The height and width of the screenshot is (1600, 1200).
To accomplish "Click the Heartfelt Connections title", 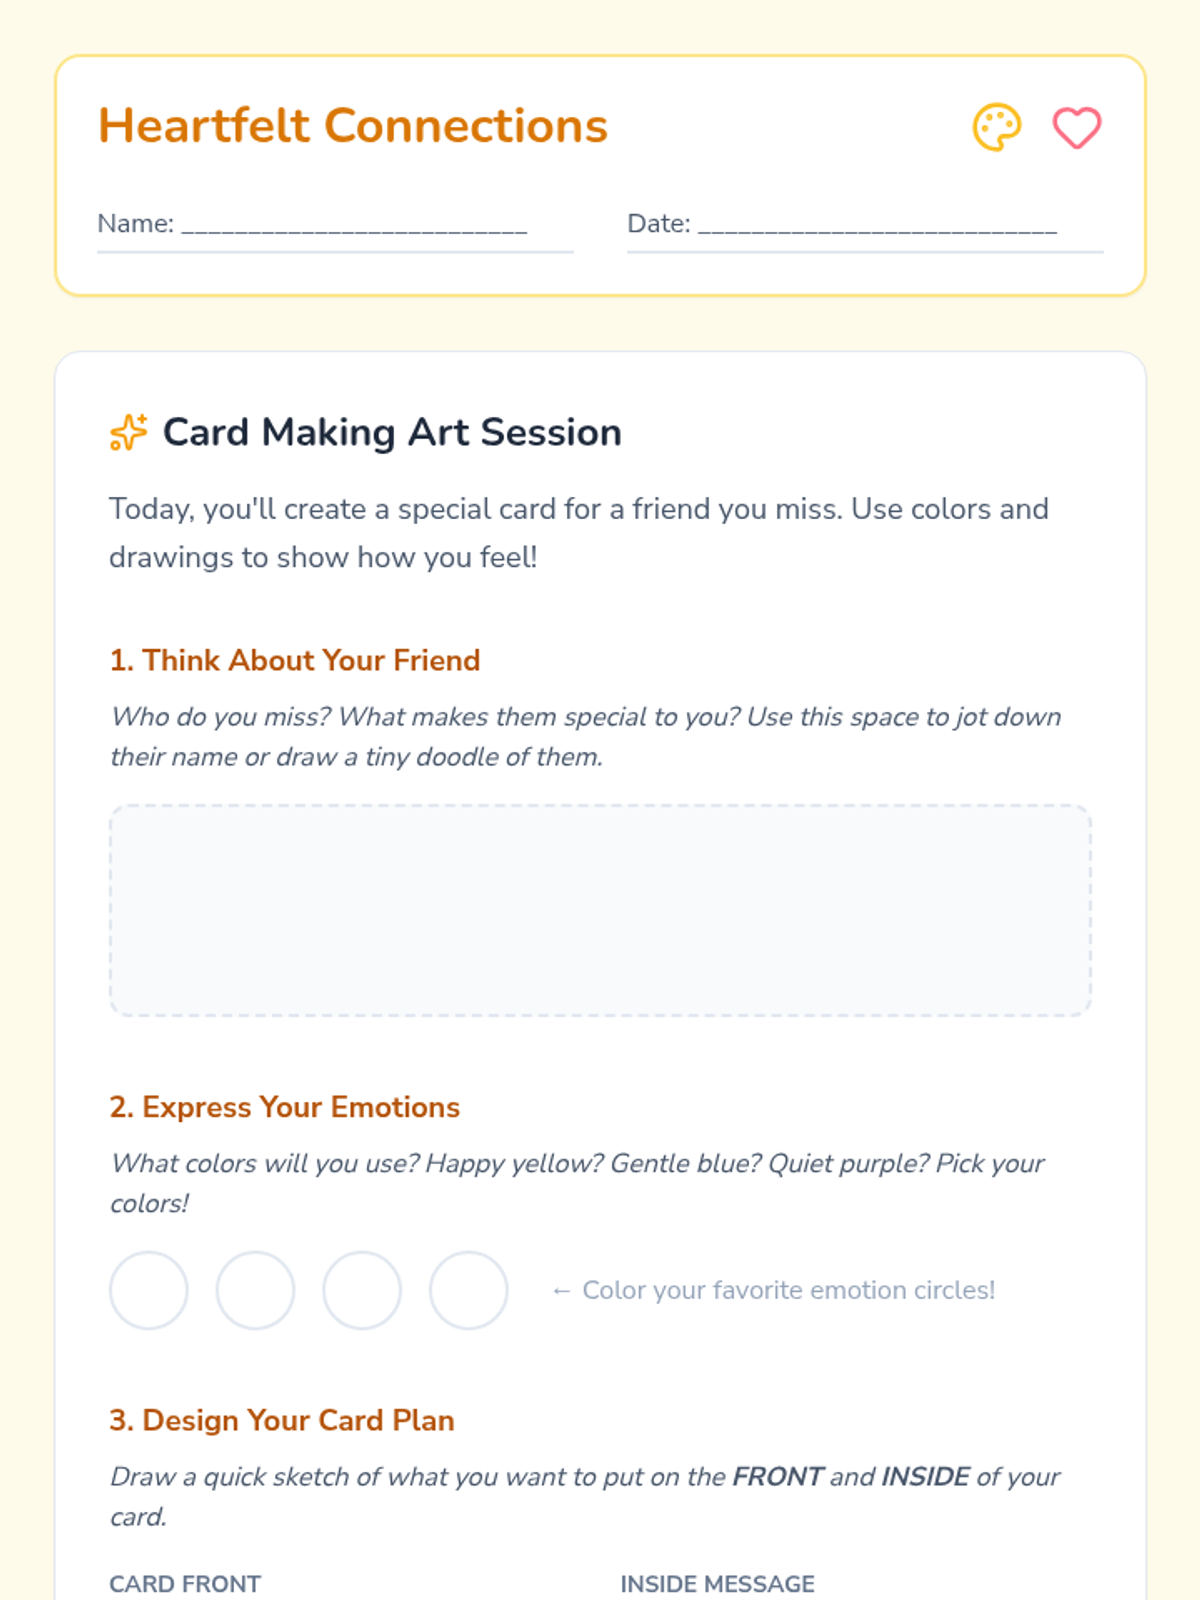I will [353, 126].
